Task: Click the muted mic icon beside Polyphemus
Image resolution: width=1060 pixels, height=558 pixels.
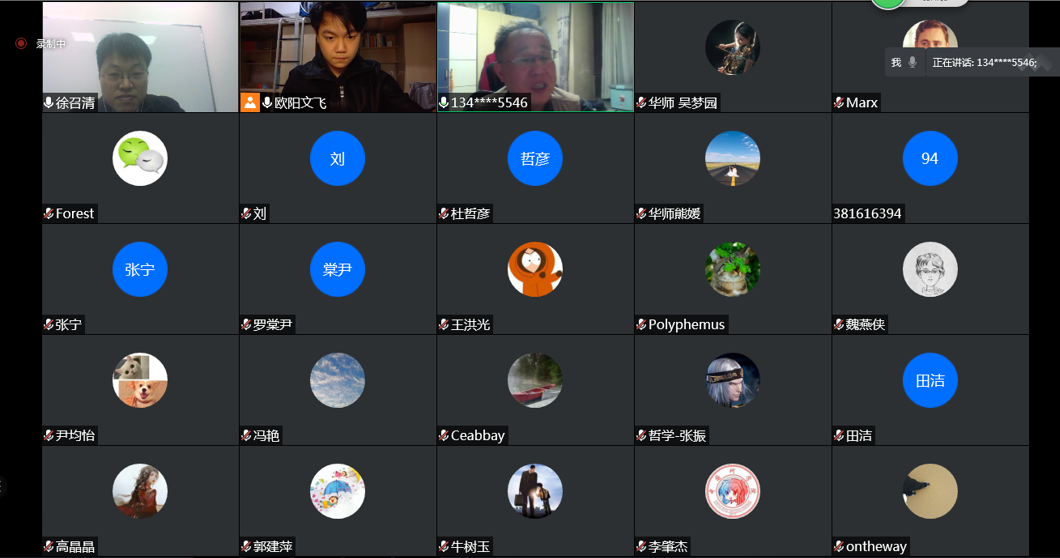Action: [641, 325]
